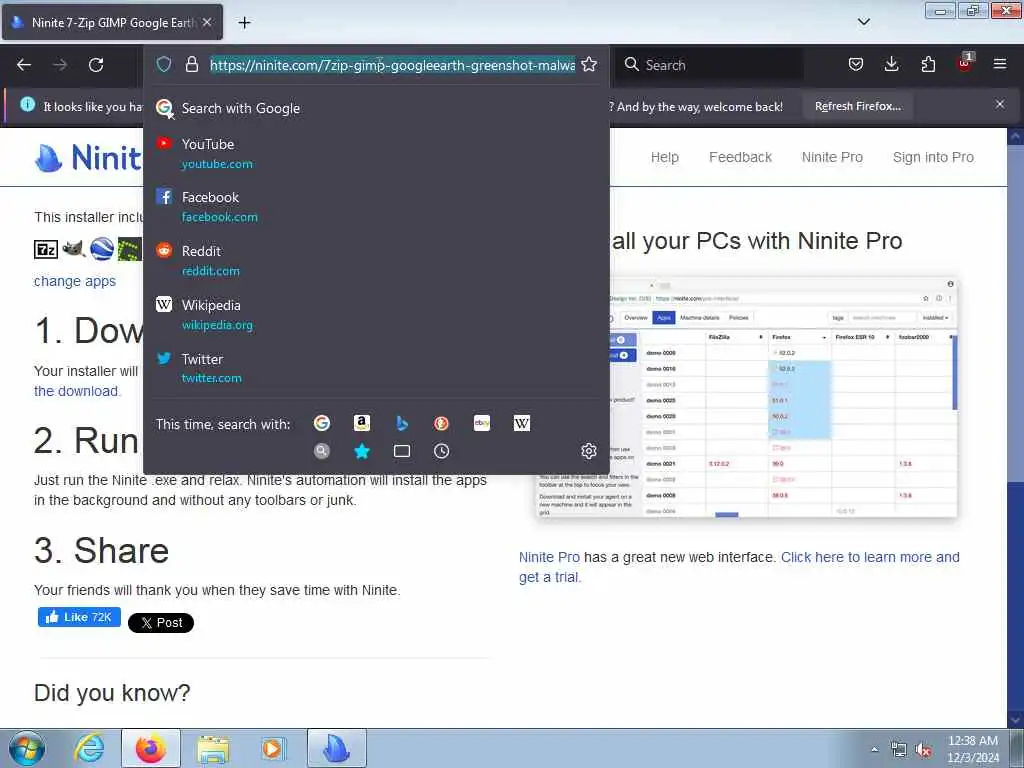The width and height of the screenshot is (1024, 768).
Task: Search open tabs using the tab icon
Action: pyautogui.click(x=402, y=451)
